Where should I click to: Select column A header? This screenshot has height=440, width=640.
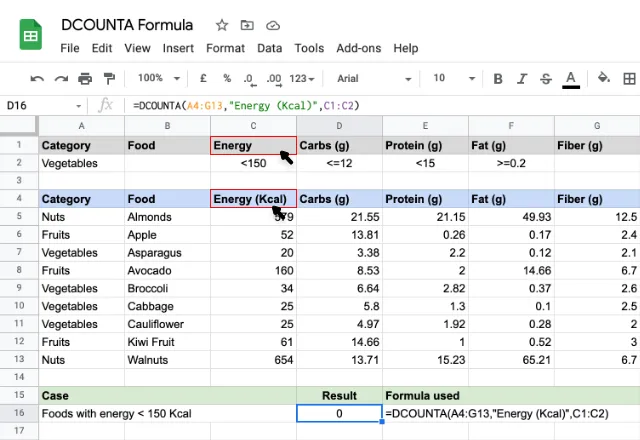click(82, 126)
